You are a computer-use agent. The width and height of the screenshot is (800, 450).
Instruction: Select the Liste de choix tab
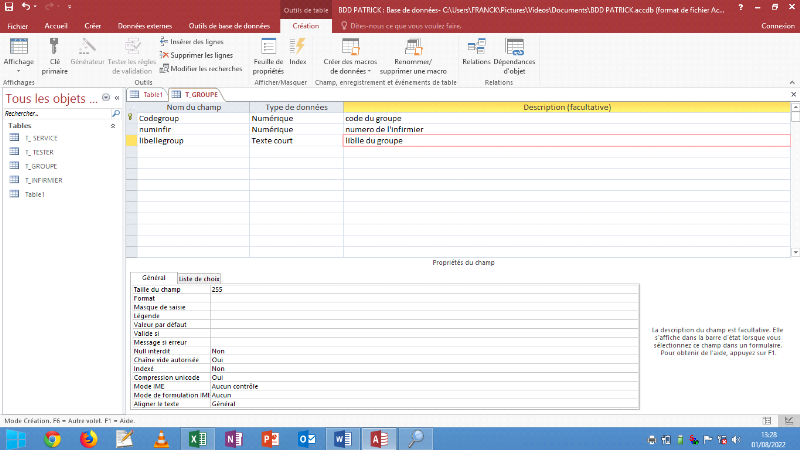pyautogui.click(x=199, y=278)
